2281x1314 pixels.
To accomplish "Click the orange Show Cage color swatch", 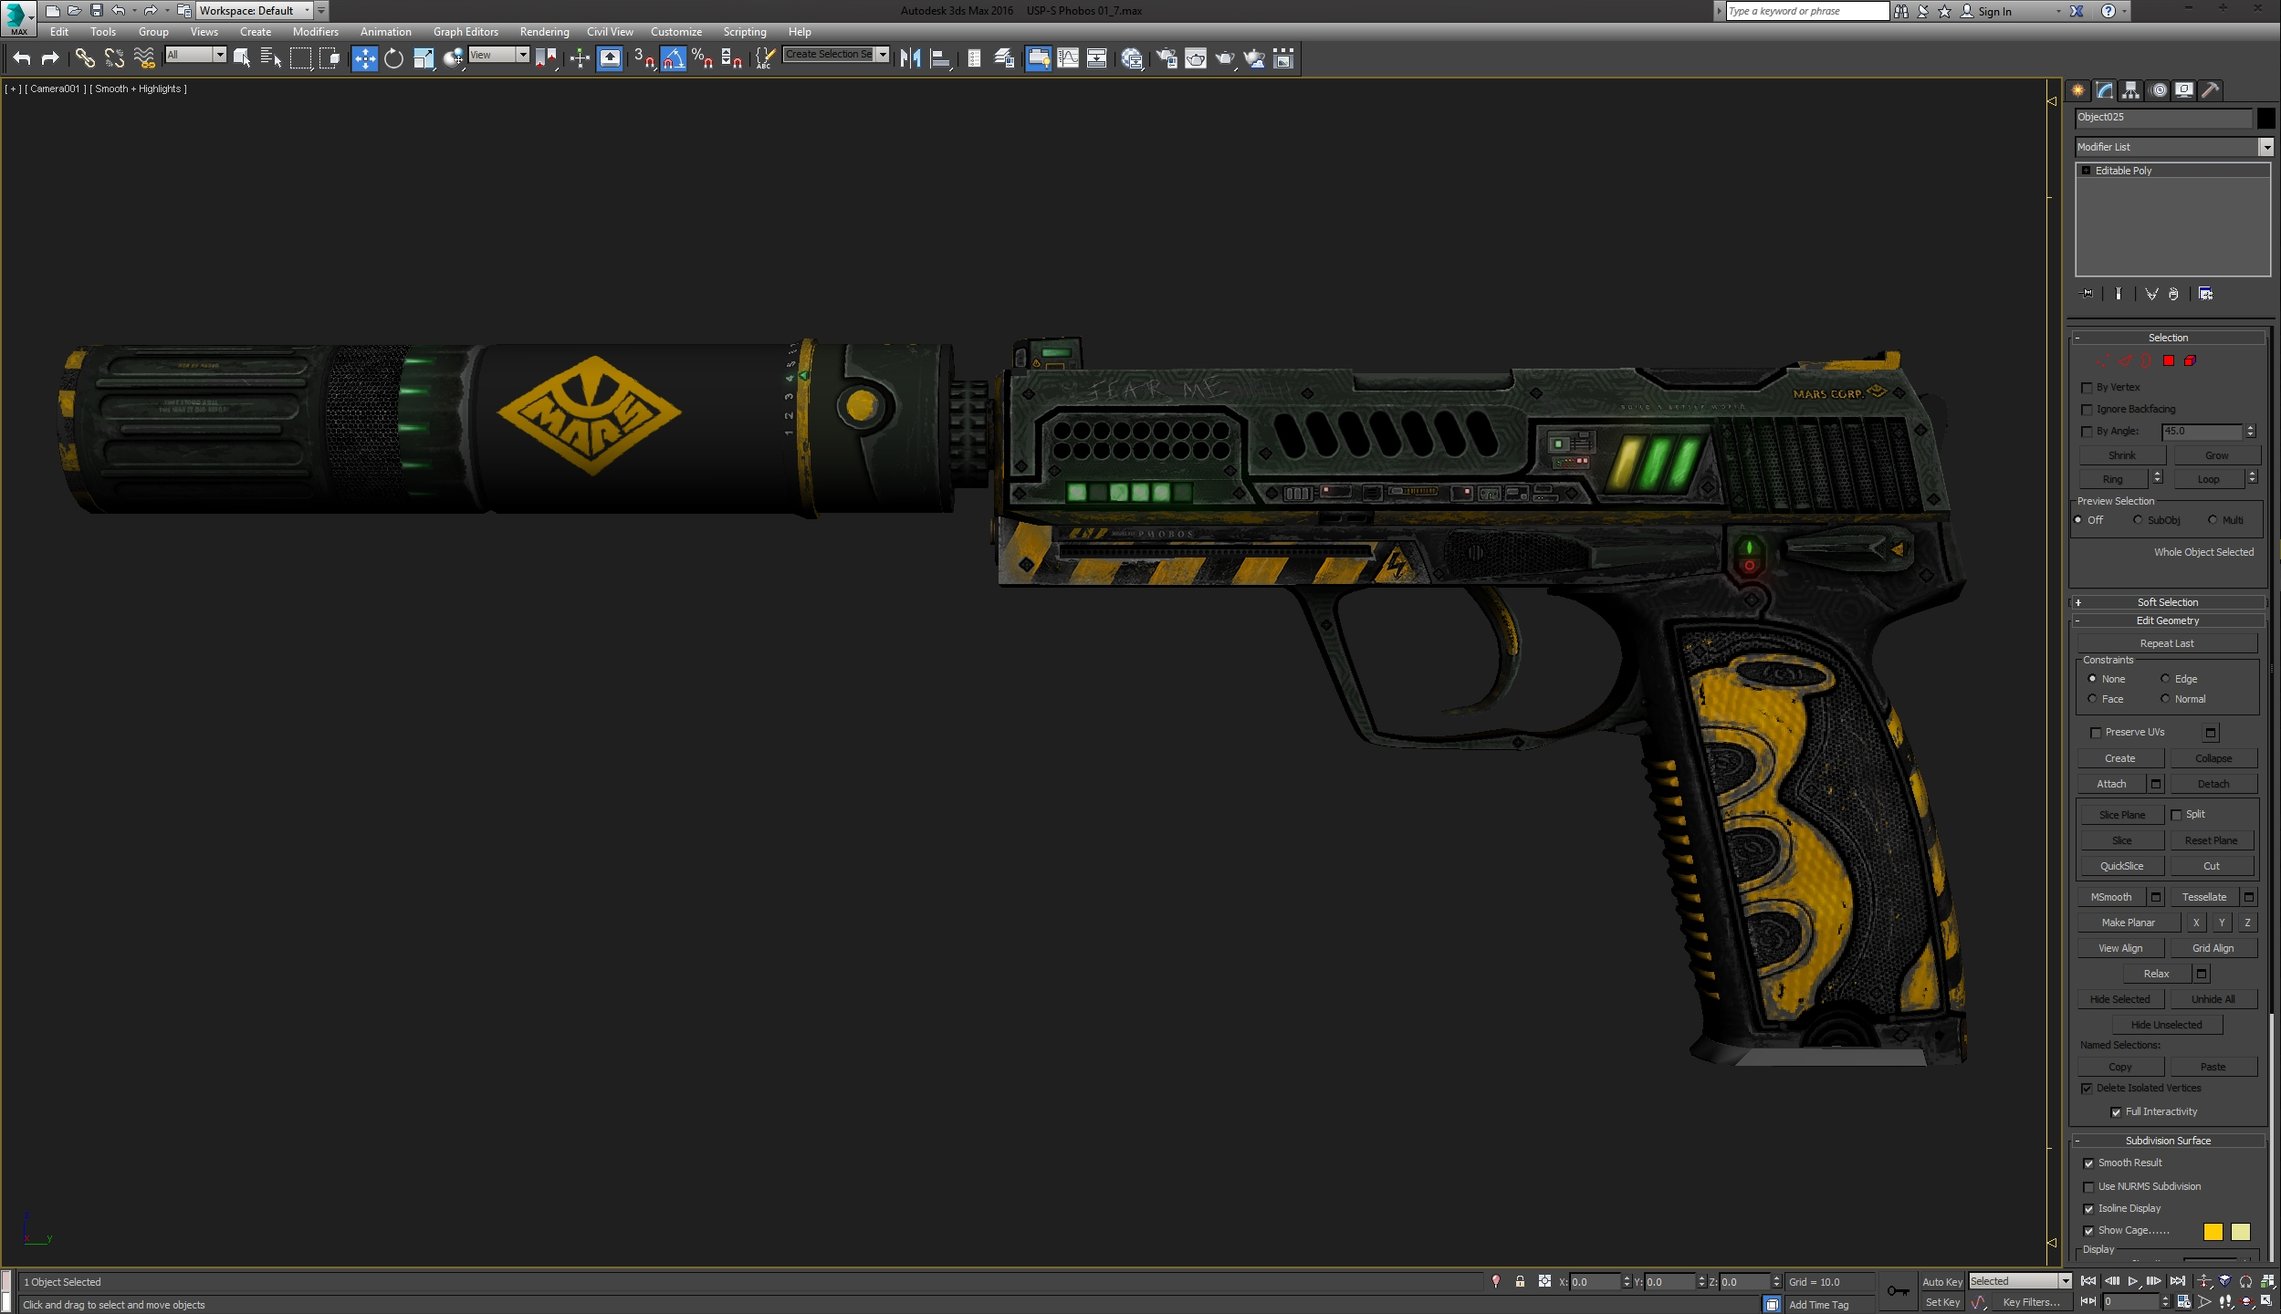I will pos(2213,1232).
